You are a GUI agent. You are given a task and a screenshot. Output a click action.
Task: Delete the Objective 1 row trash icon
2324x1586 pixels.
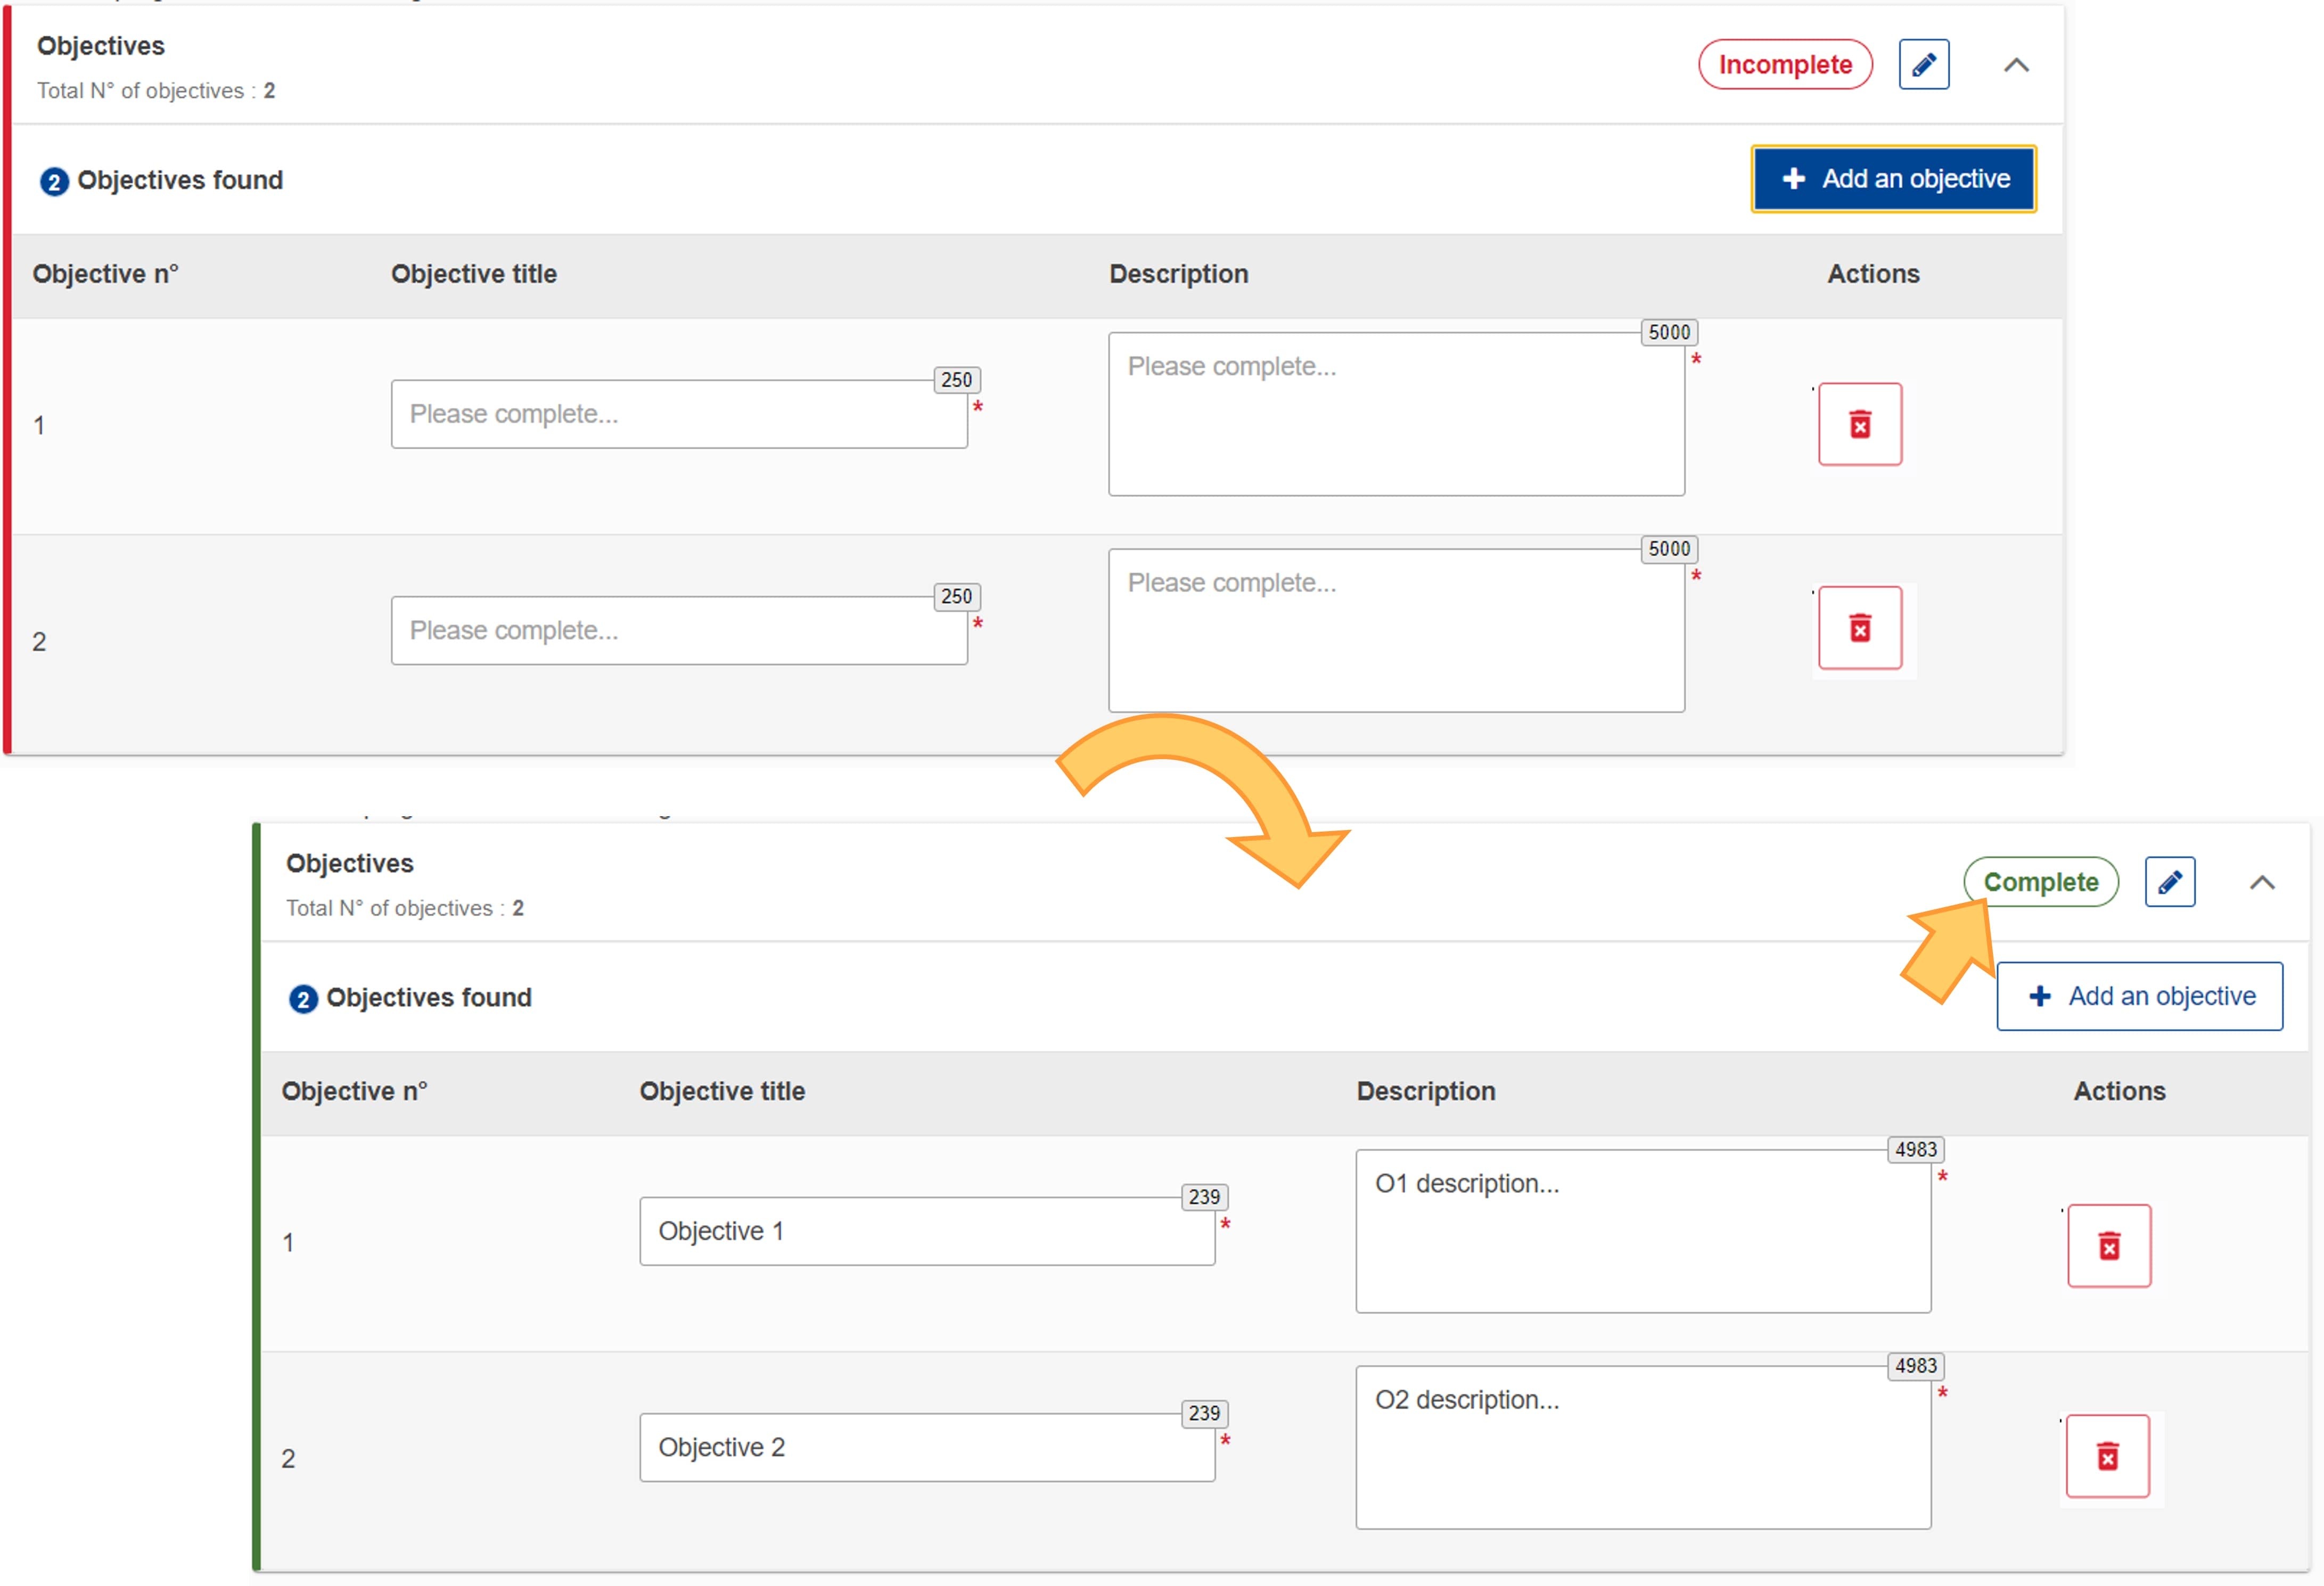tap(2109, 1246)
